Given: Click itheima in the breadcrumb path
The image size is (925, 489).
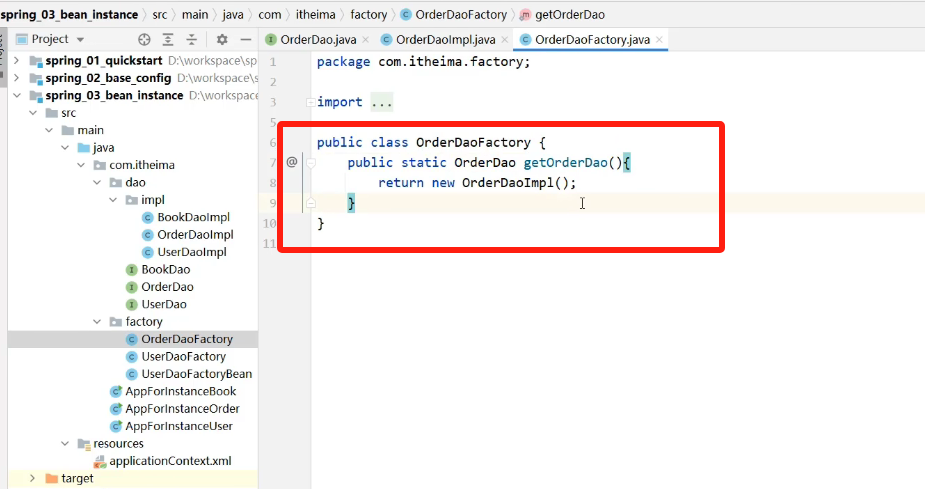Looking at the screenshot, I should 316,15.
